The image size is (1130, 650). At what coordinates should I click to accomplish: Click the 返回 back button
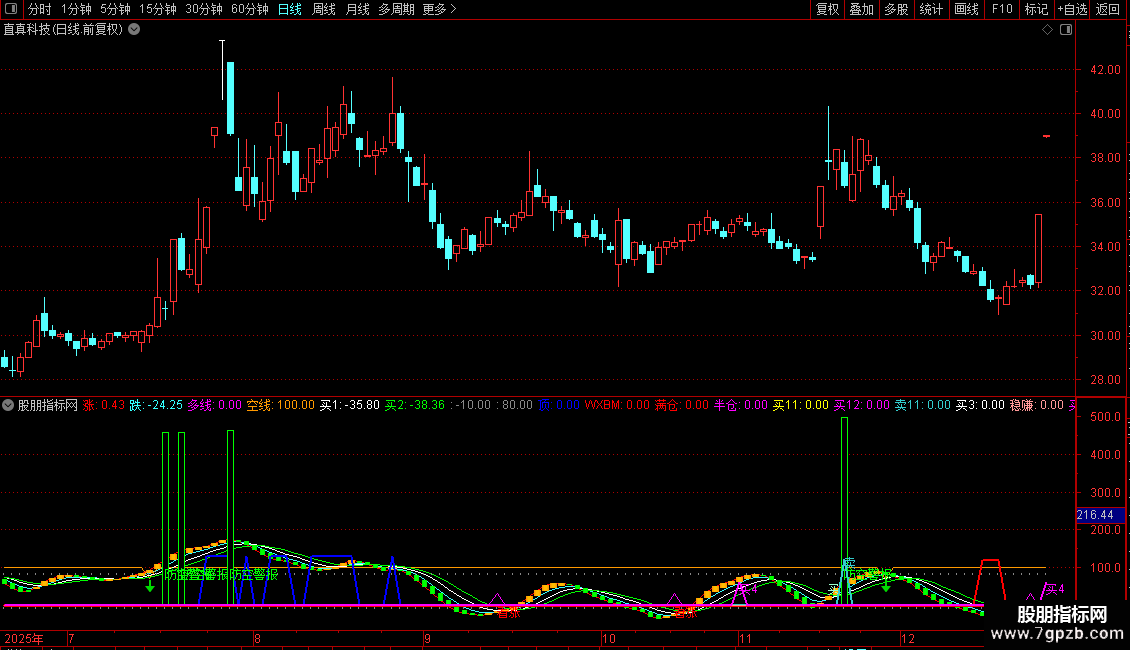tap(1108, 9)
